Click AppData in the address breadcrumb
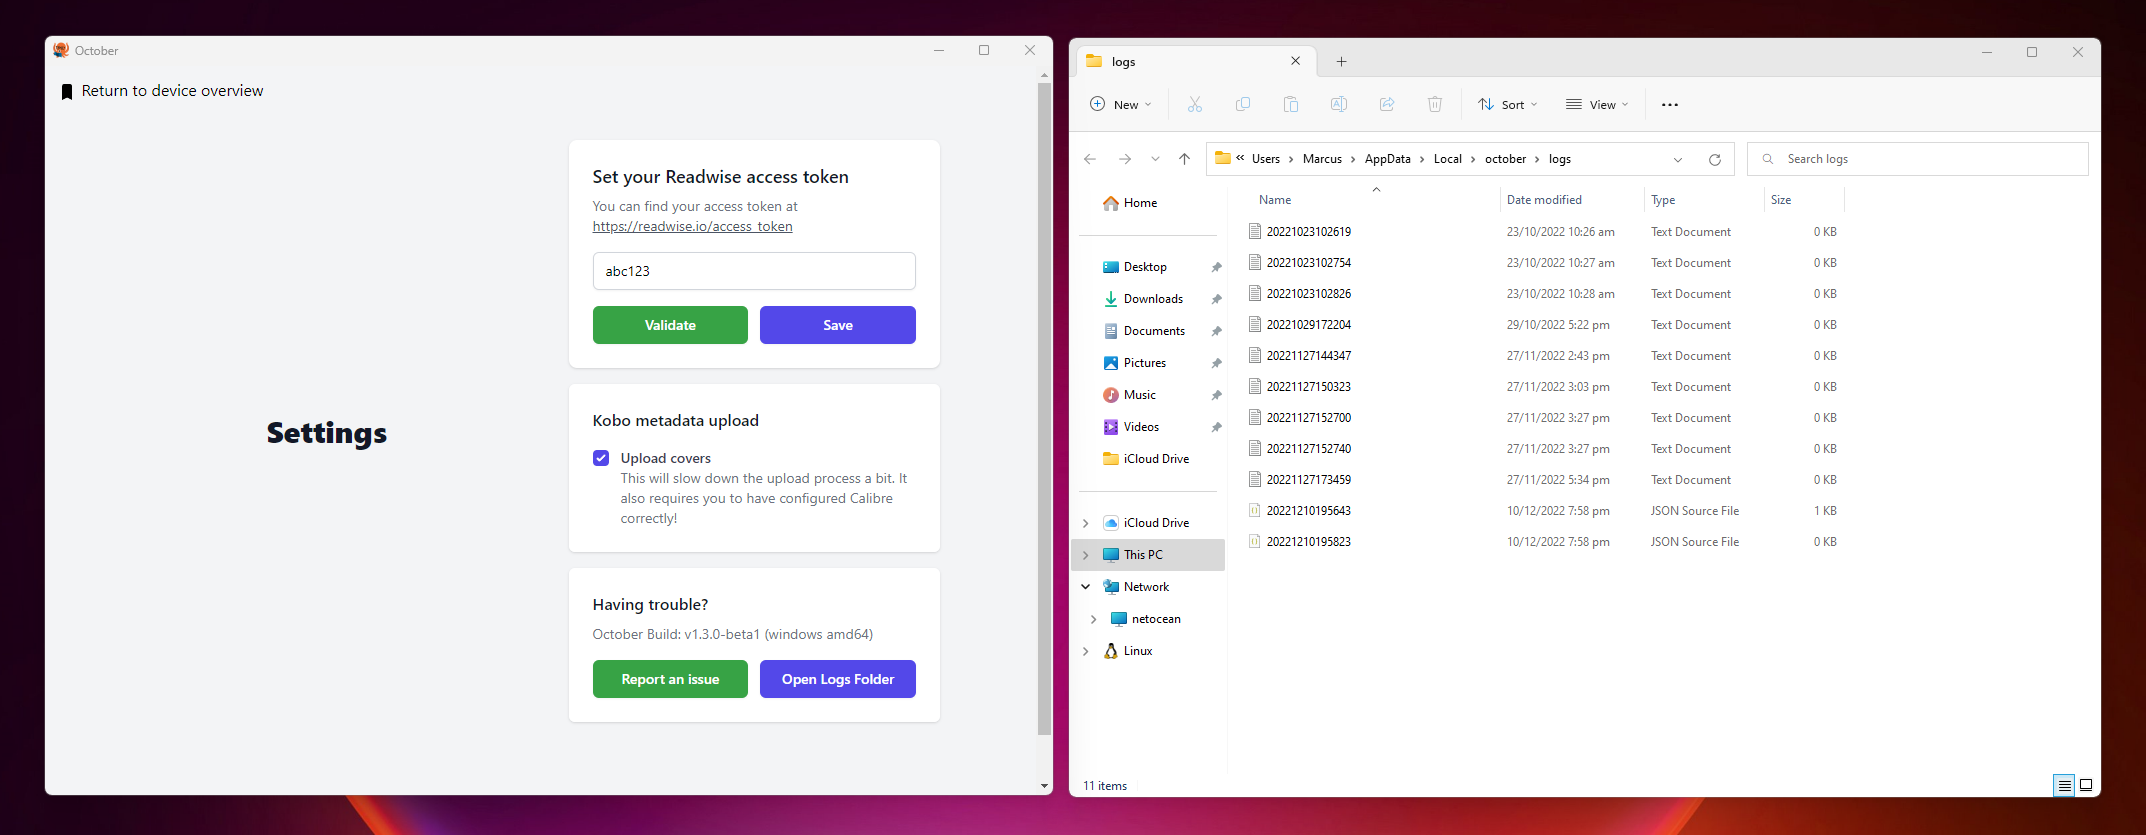The width and height of the screenshot is (2146, 835). pos(1388,159)
